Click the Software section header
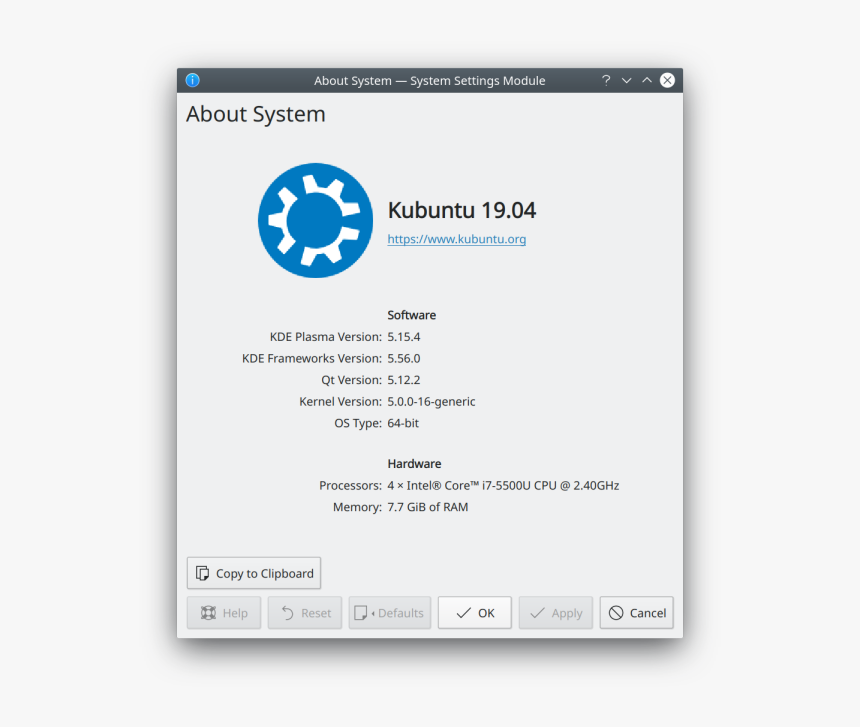The image size is (860, 727). [x=411, y=315]
